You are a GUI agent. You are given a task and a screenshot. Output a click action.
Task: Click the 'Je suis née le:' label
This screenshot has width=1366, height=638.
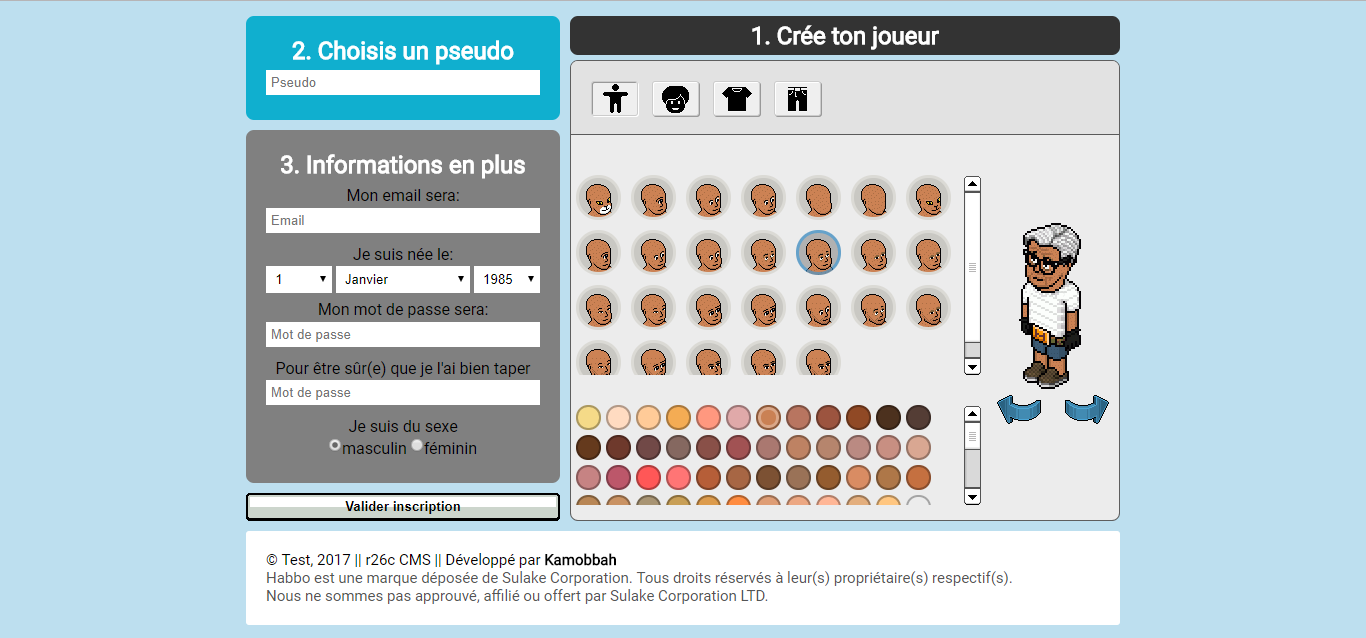click(403, 254)
